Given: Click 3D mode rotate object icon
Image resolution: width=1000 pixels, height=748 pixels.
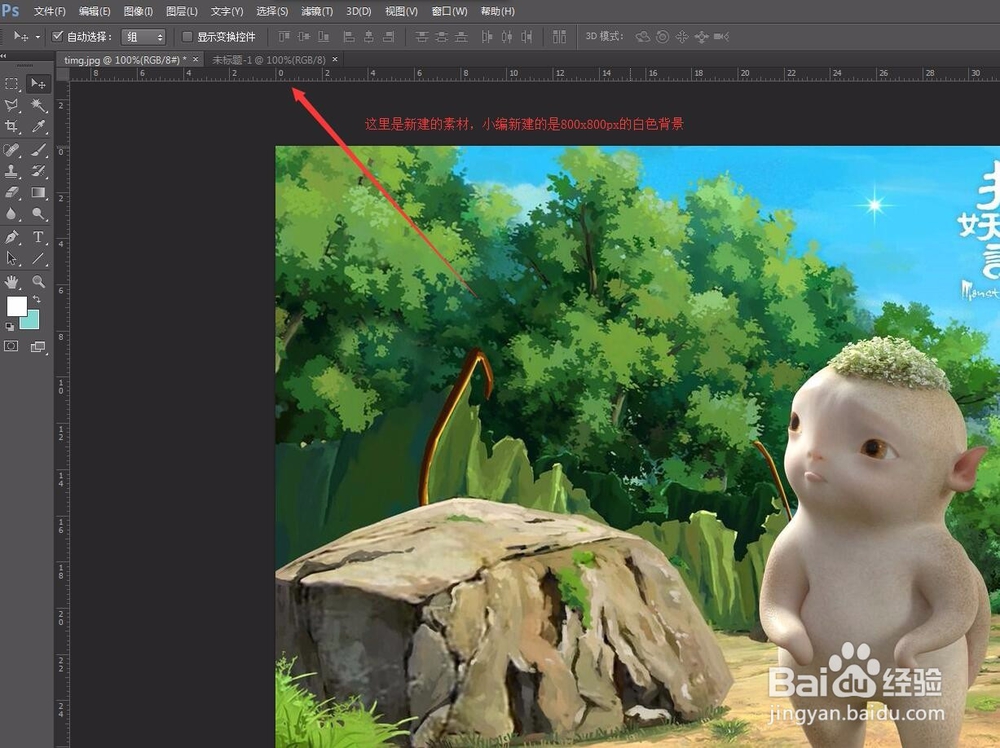Looking at the screenshot, I should pyautogui.click(x=643, y=37).
